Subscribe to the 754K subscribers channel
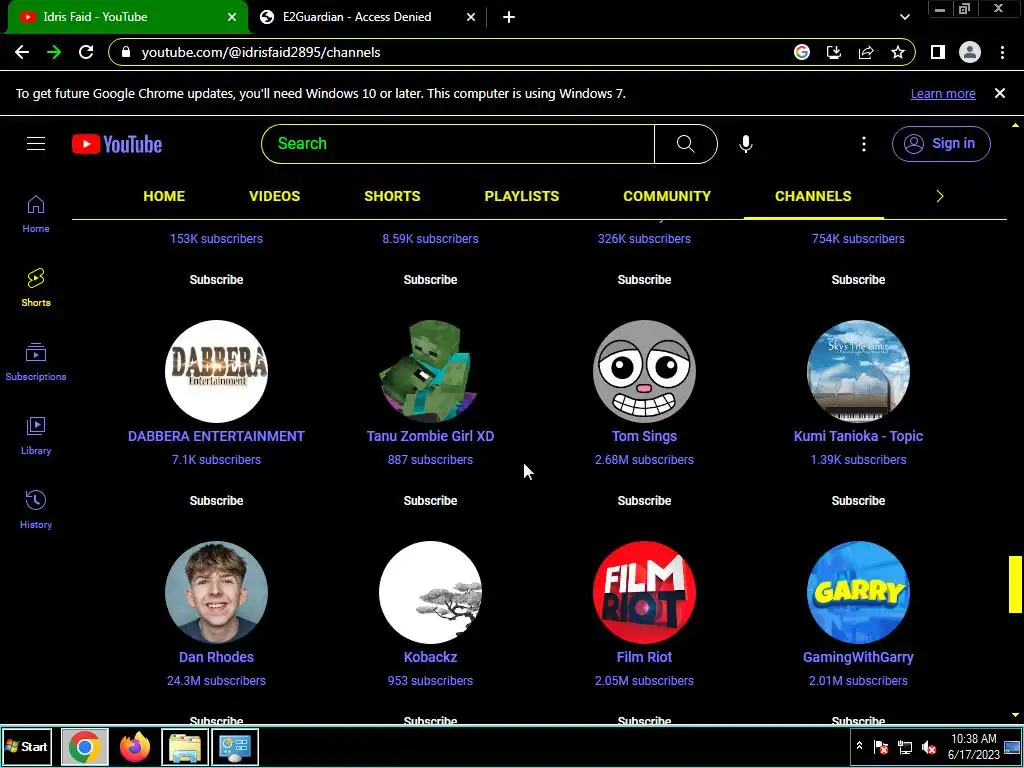Screen dimensions: 1024x768 pos(858,280)
